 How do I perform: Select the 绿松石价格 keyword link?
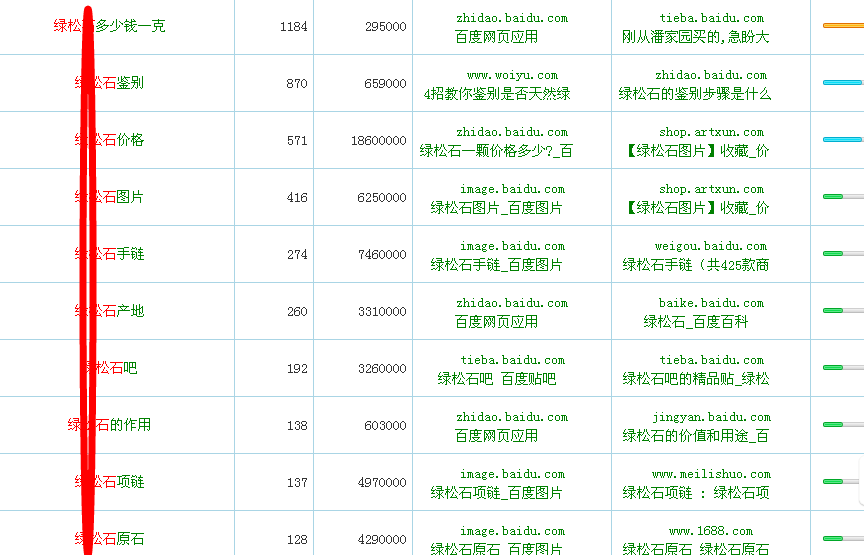110,140
